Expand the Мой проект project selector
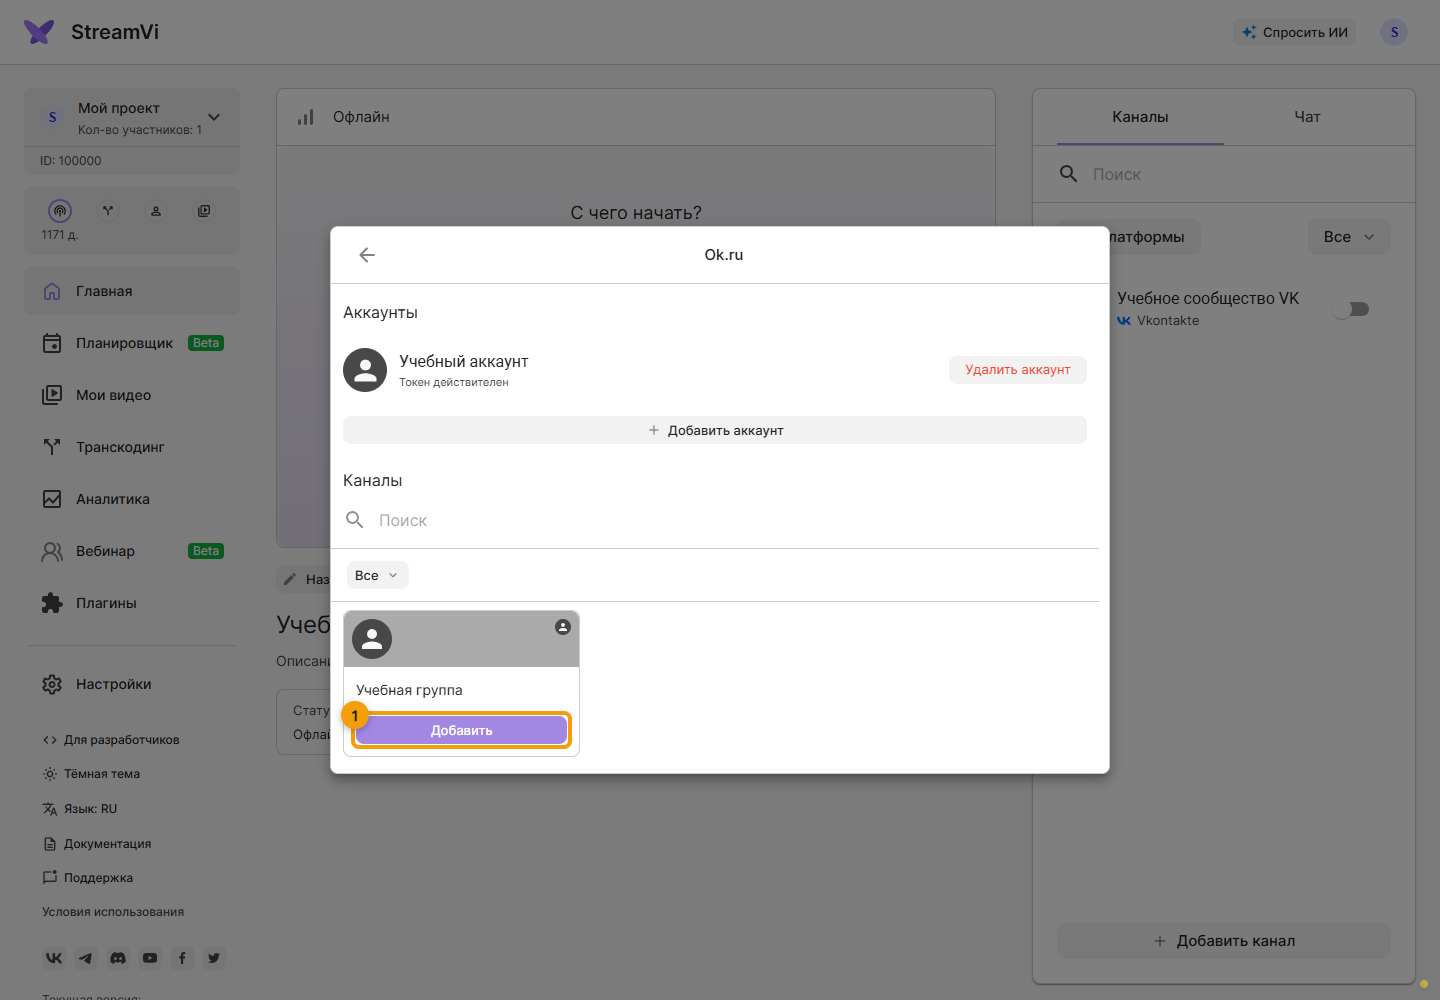Image resolution: width=1440 pixels, height=1000 pixels. (x=132, y=117)
